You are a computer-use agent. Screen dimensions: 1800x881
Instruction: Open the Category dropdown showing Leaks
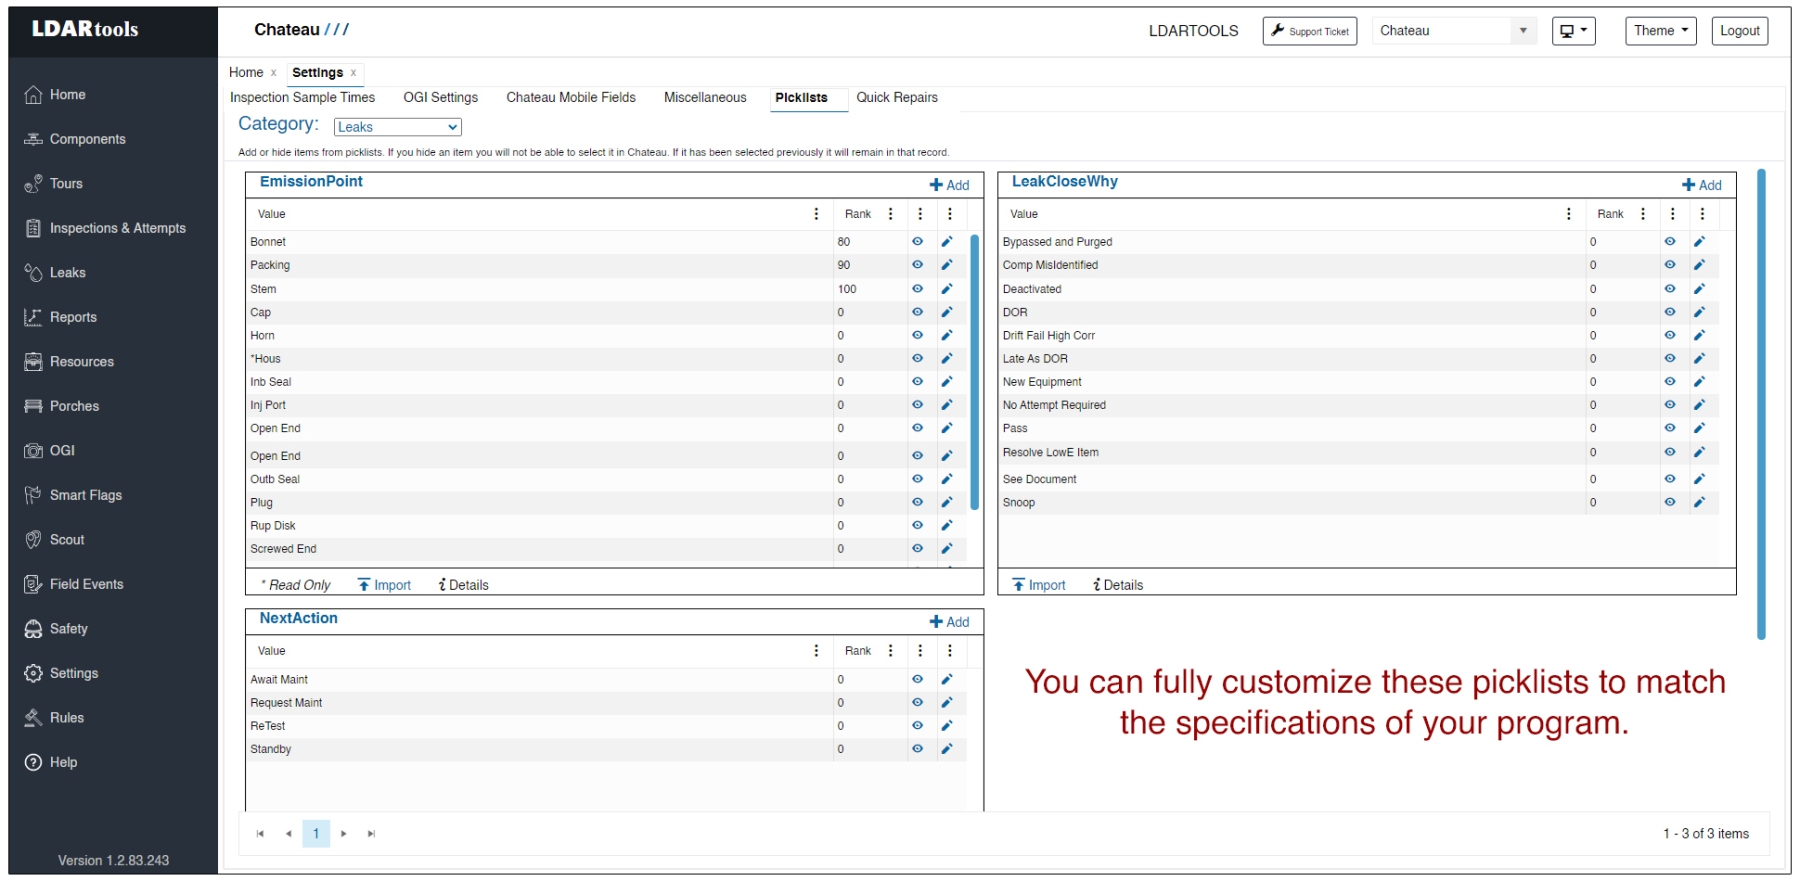pyautogui.click(x=397, y=127)
